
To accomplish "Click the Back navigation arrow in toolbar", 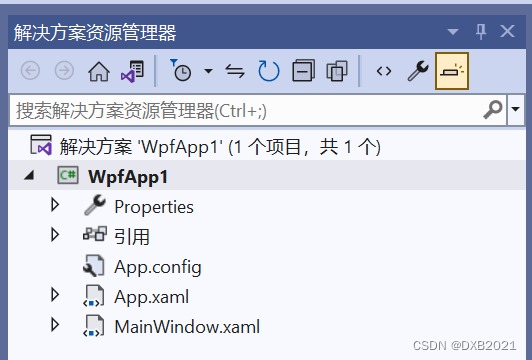I will tap(31, 71).
